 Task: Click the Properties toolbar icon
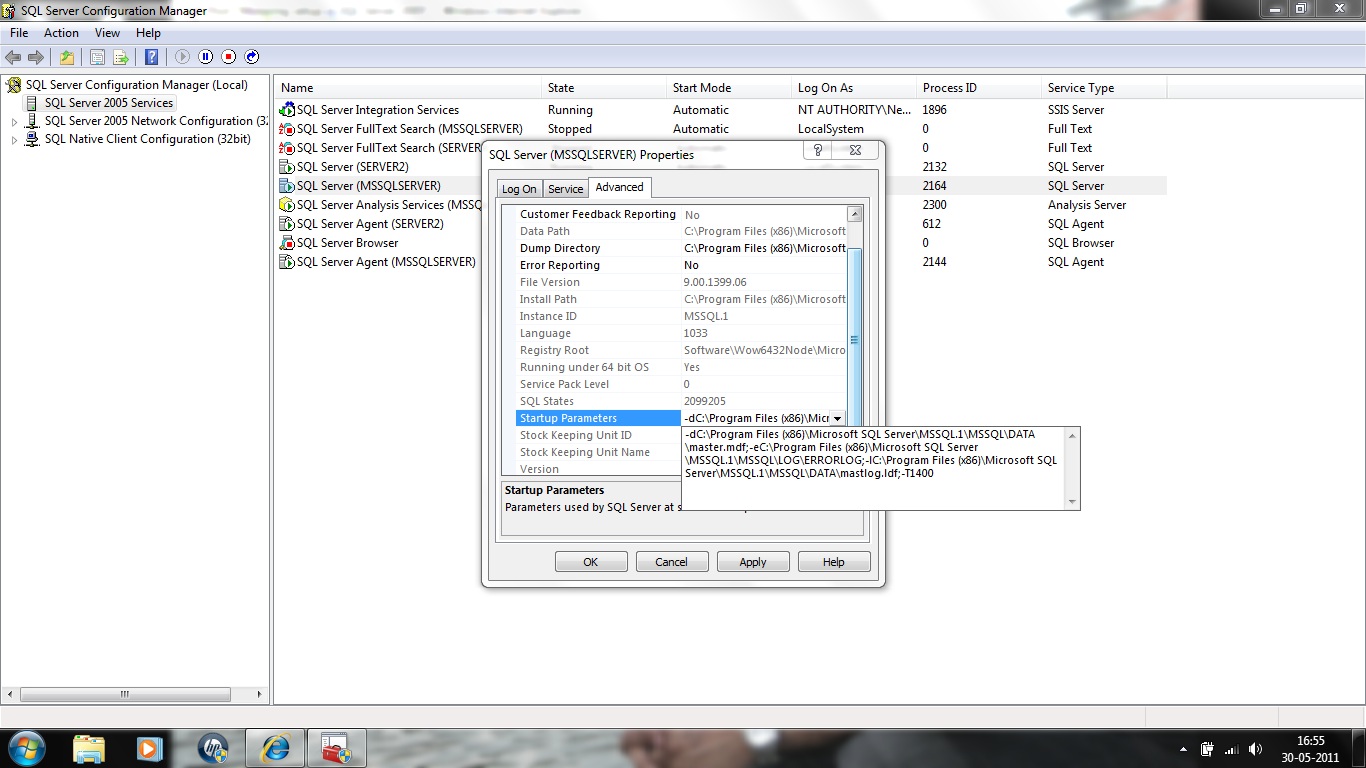[97, 57]
